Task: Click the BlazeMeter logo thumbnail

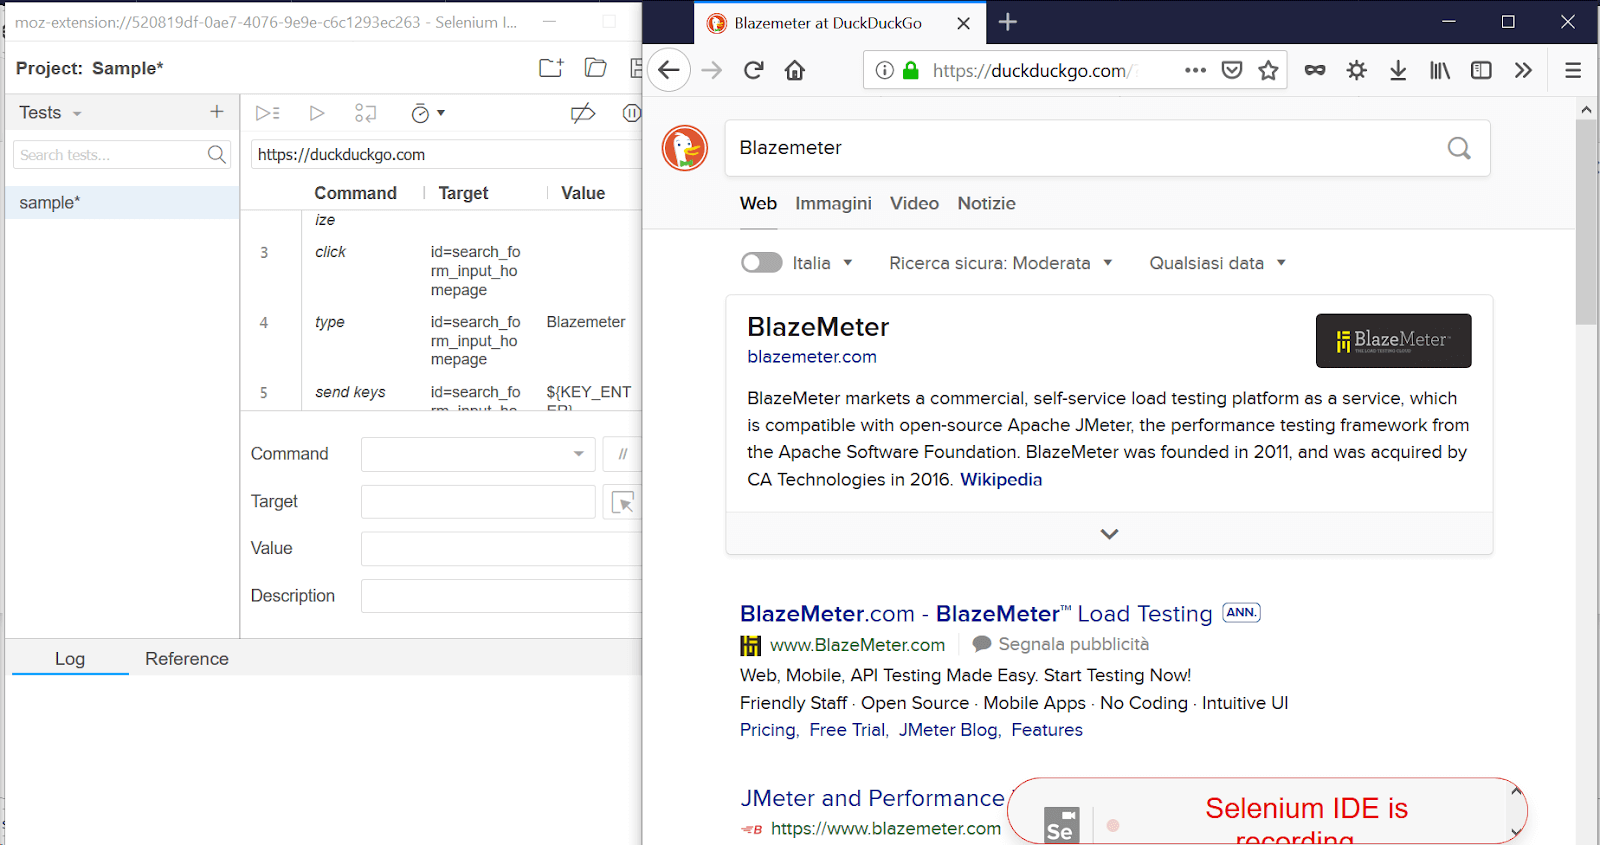Action: [x=1393, y=341]
